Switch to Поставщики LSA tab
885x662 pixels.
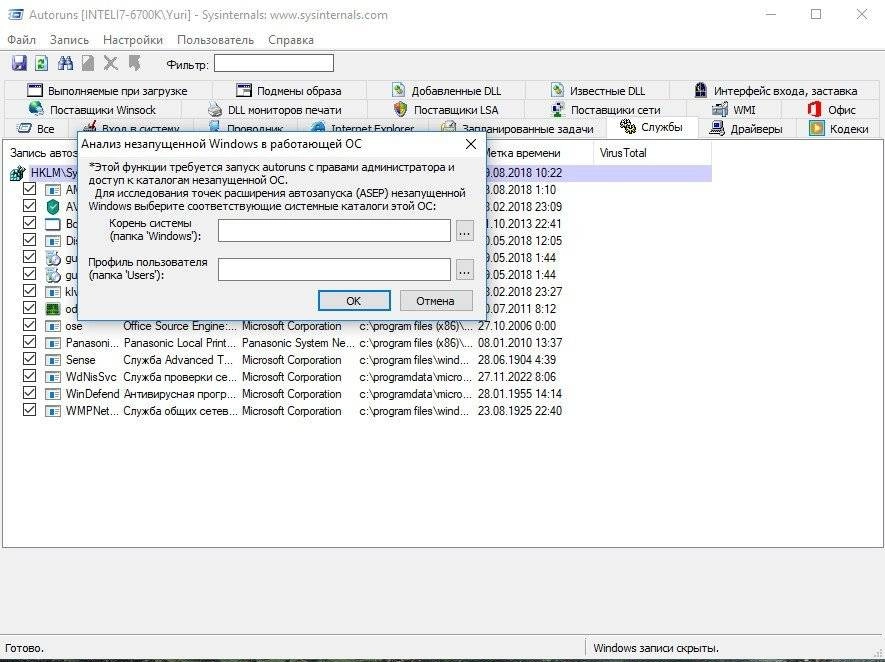(445, 109)
